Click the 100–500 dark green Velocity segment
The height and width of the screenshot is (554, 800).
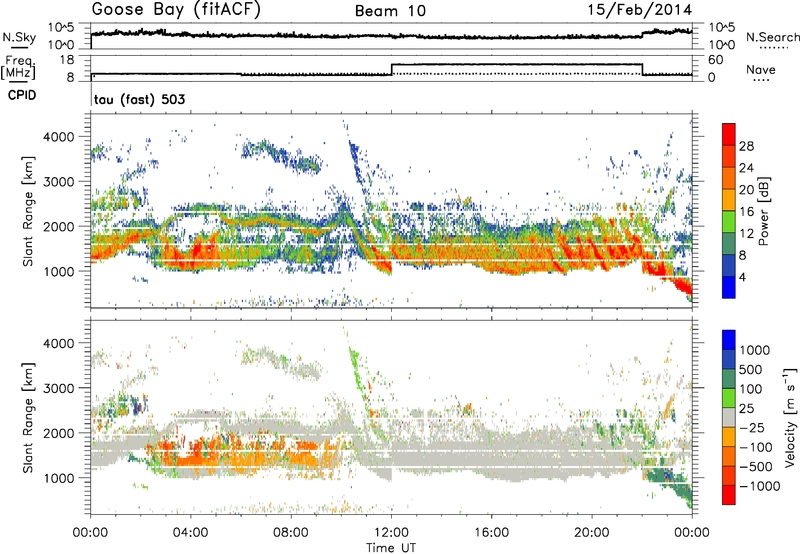coord(729,379)
